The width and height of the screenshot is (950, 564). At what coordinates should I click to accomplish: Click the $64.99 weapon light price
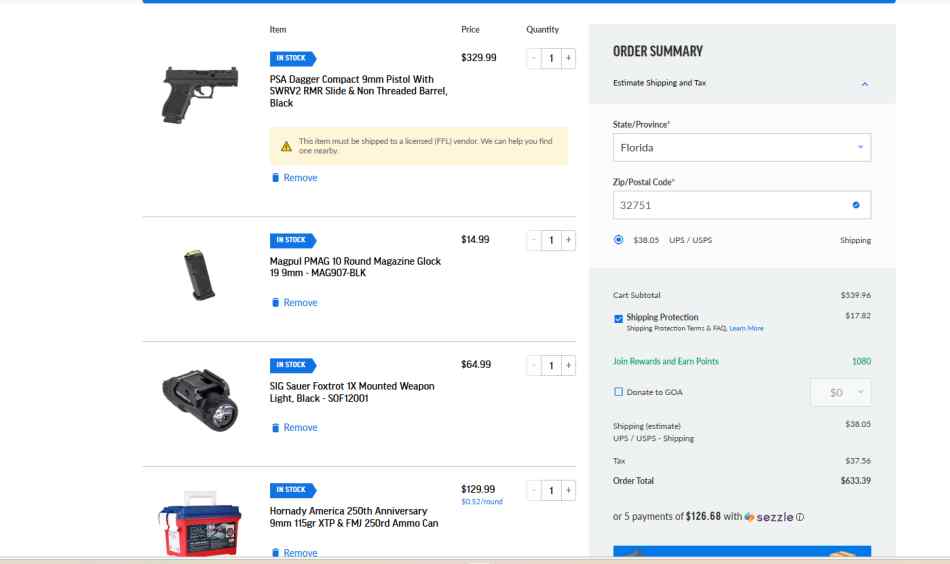(x=476, y=364)
